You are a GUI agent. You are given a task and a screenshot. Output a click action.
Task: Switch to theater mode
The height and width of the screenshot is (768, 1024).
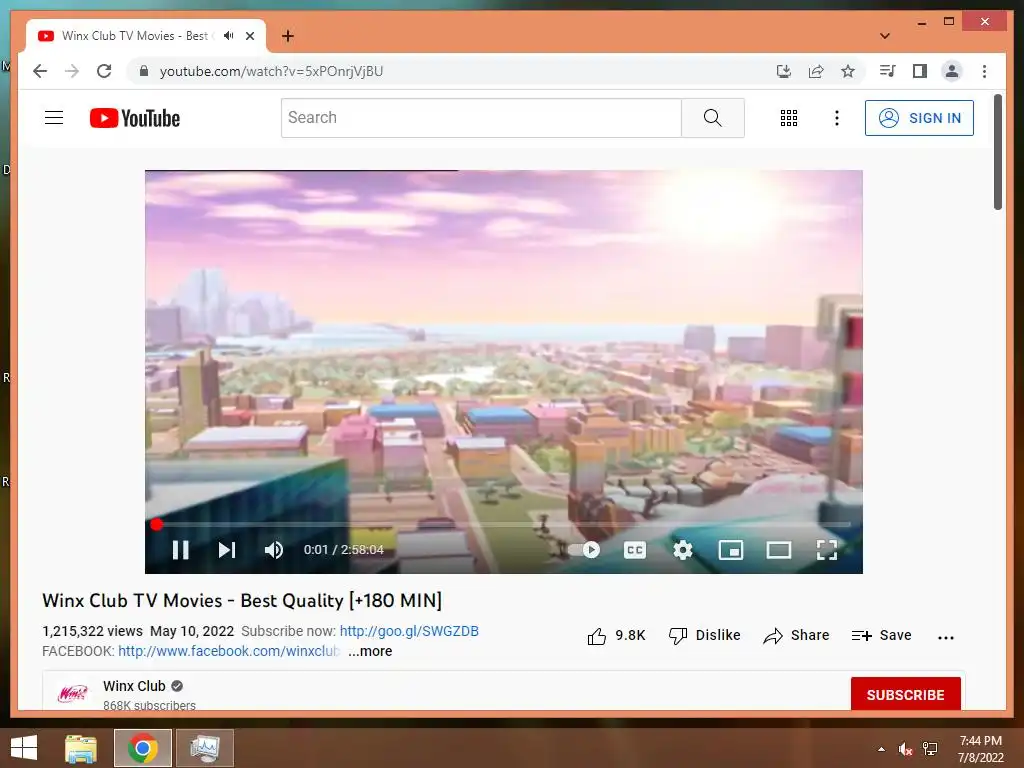click(778, 550)
